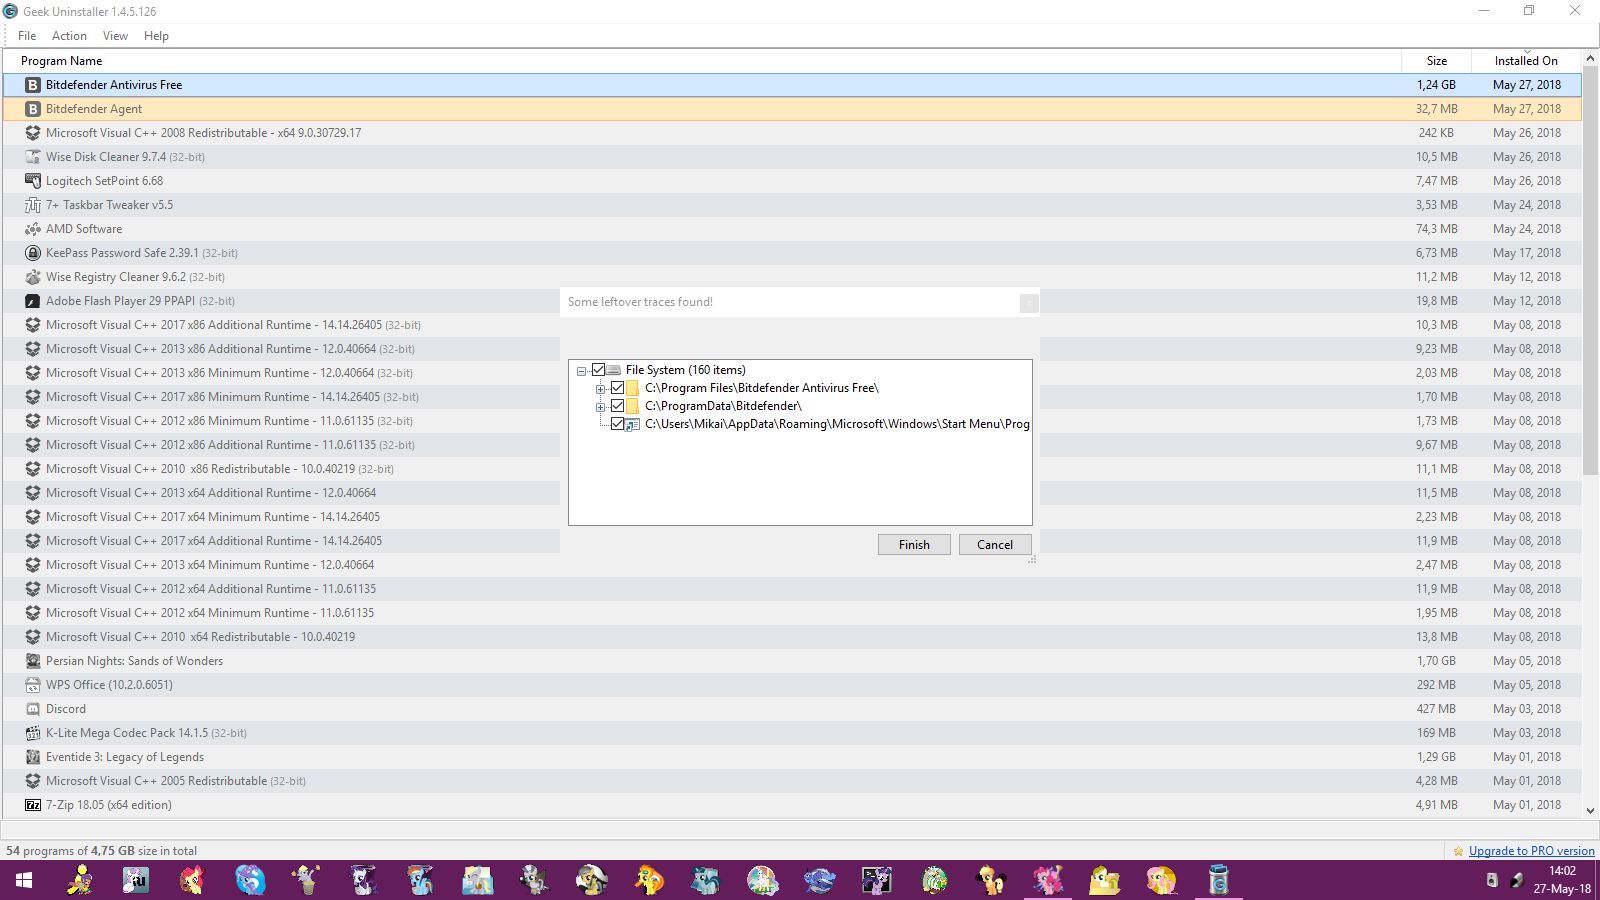Image resolution: width=1600 pixels, height=900 pixels.
Task: Uncheck the C:\ProgramData\Bitdefender checkbox
Action: click(617, 406)
